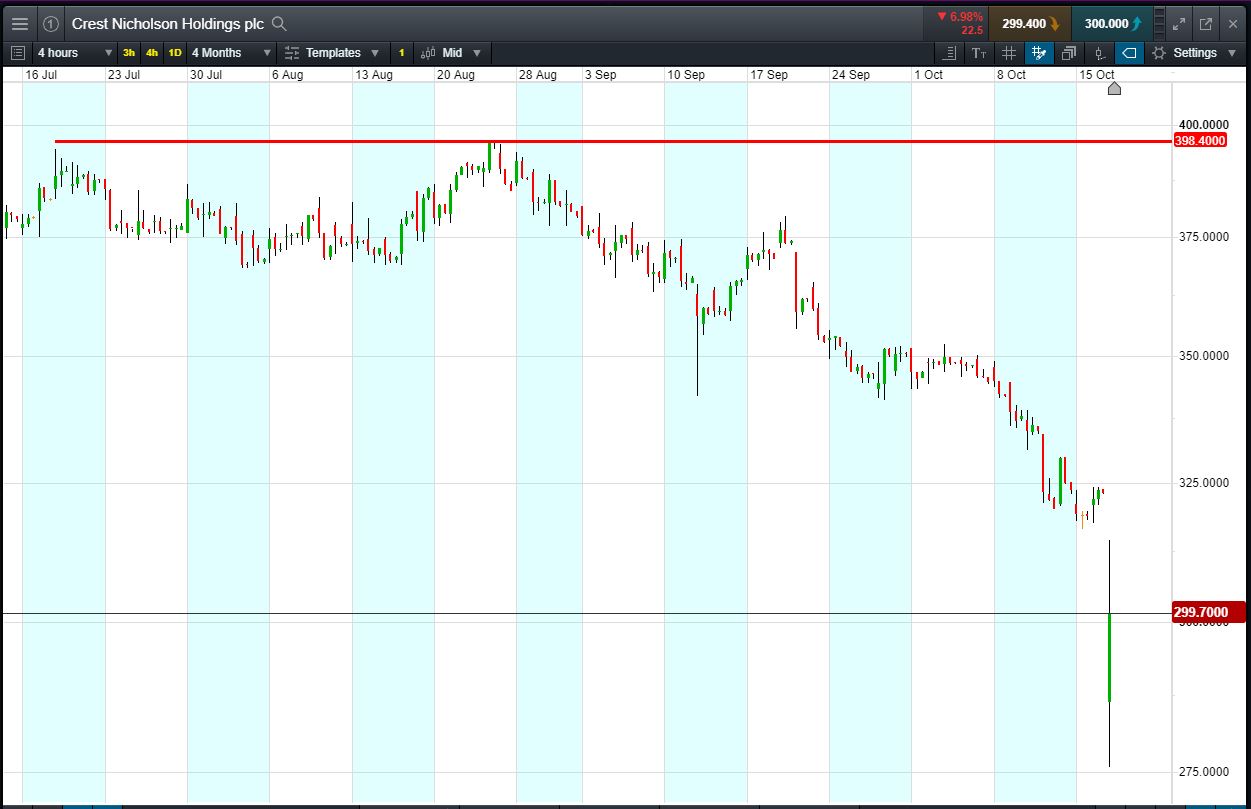Viewport: 1251px width, 809px height.
Task: Open the chart Settings dropdown
Action: coord(1194,53)
